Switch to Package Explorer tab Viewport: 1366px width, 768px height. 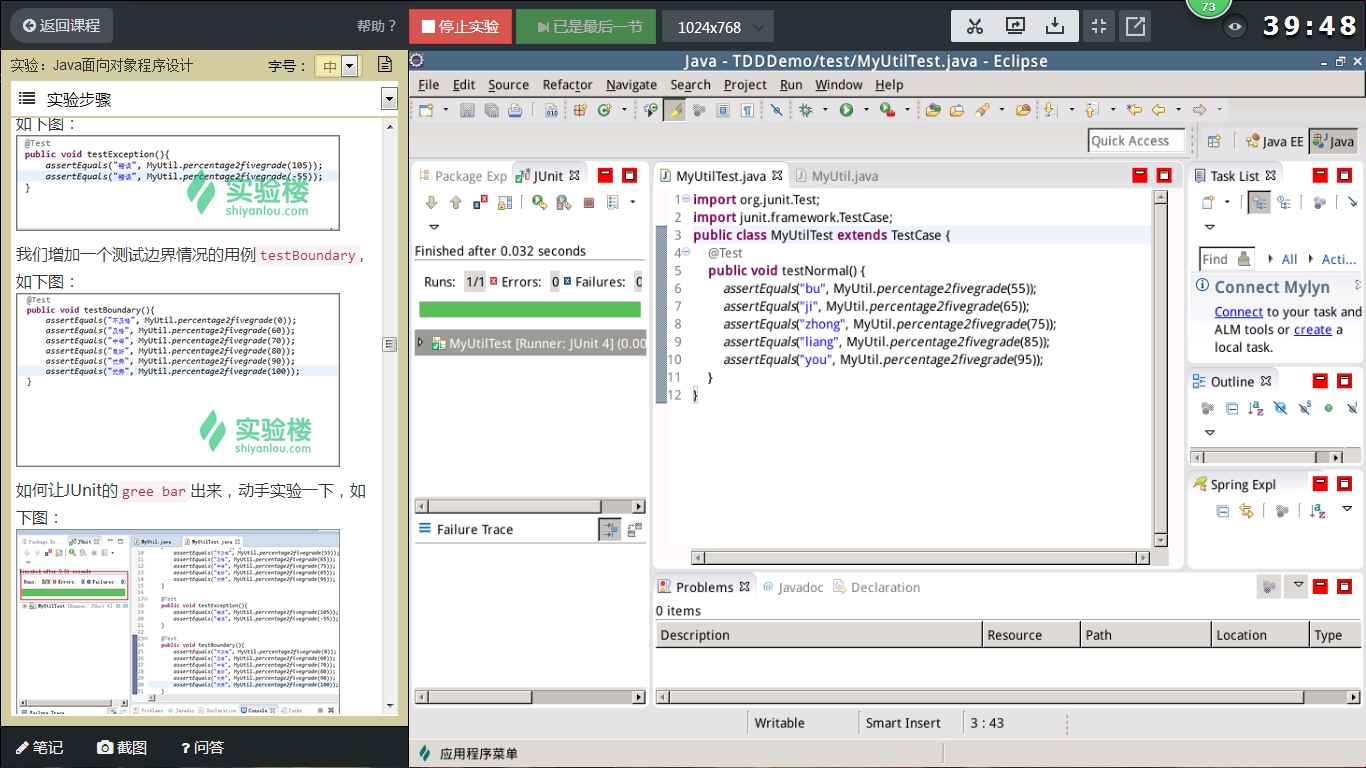(463, 176)
